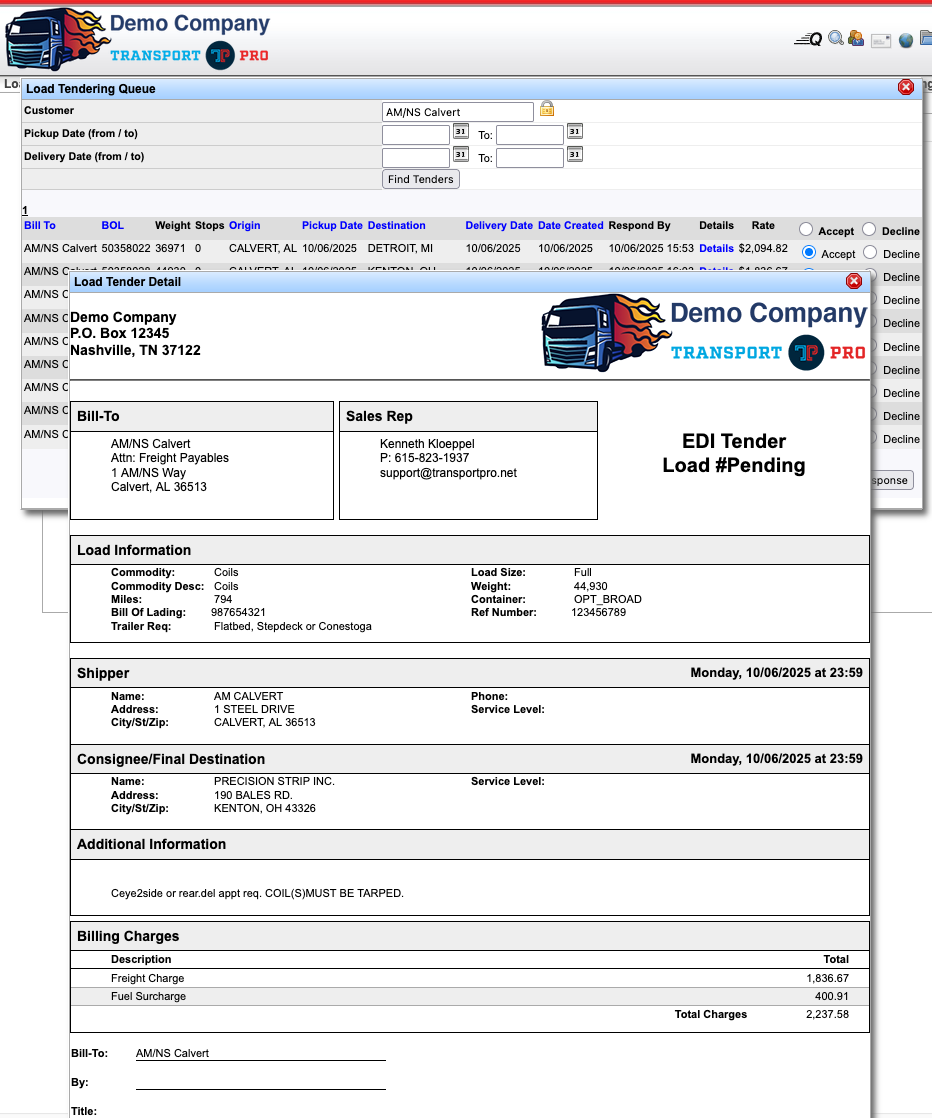
Task: Sort tenders by Pickup Date column
Action: [x=332, y=226]
